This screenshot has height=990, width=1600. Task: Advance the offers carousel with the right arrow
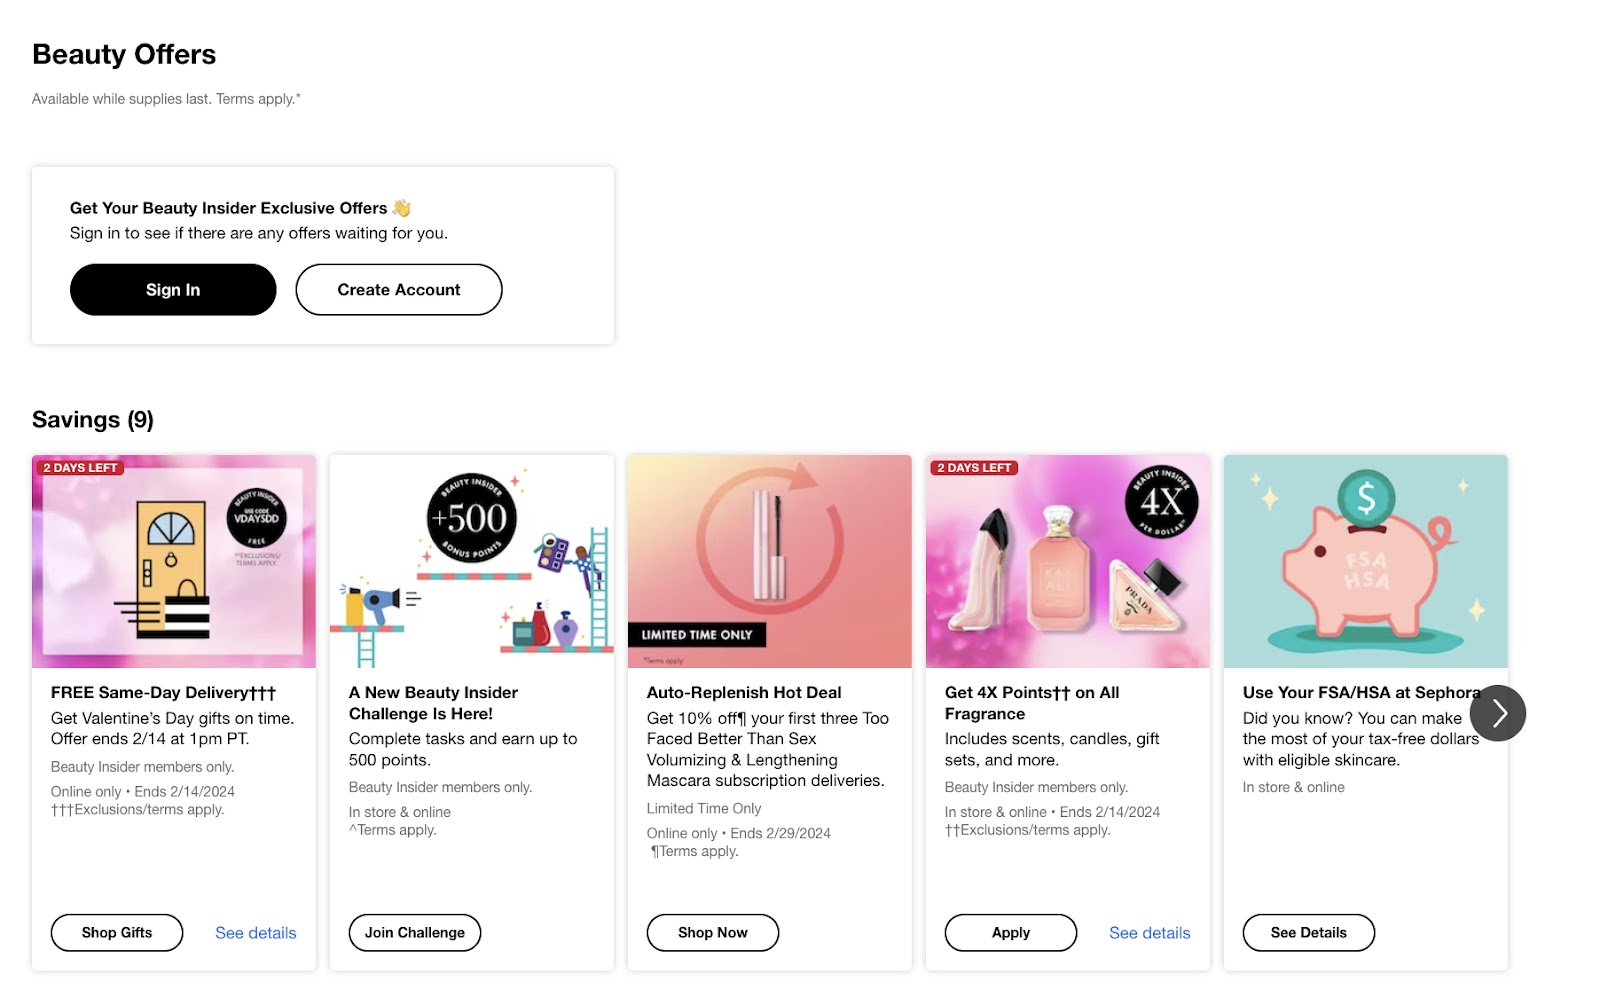[1496, 712]
